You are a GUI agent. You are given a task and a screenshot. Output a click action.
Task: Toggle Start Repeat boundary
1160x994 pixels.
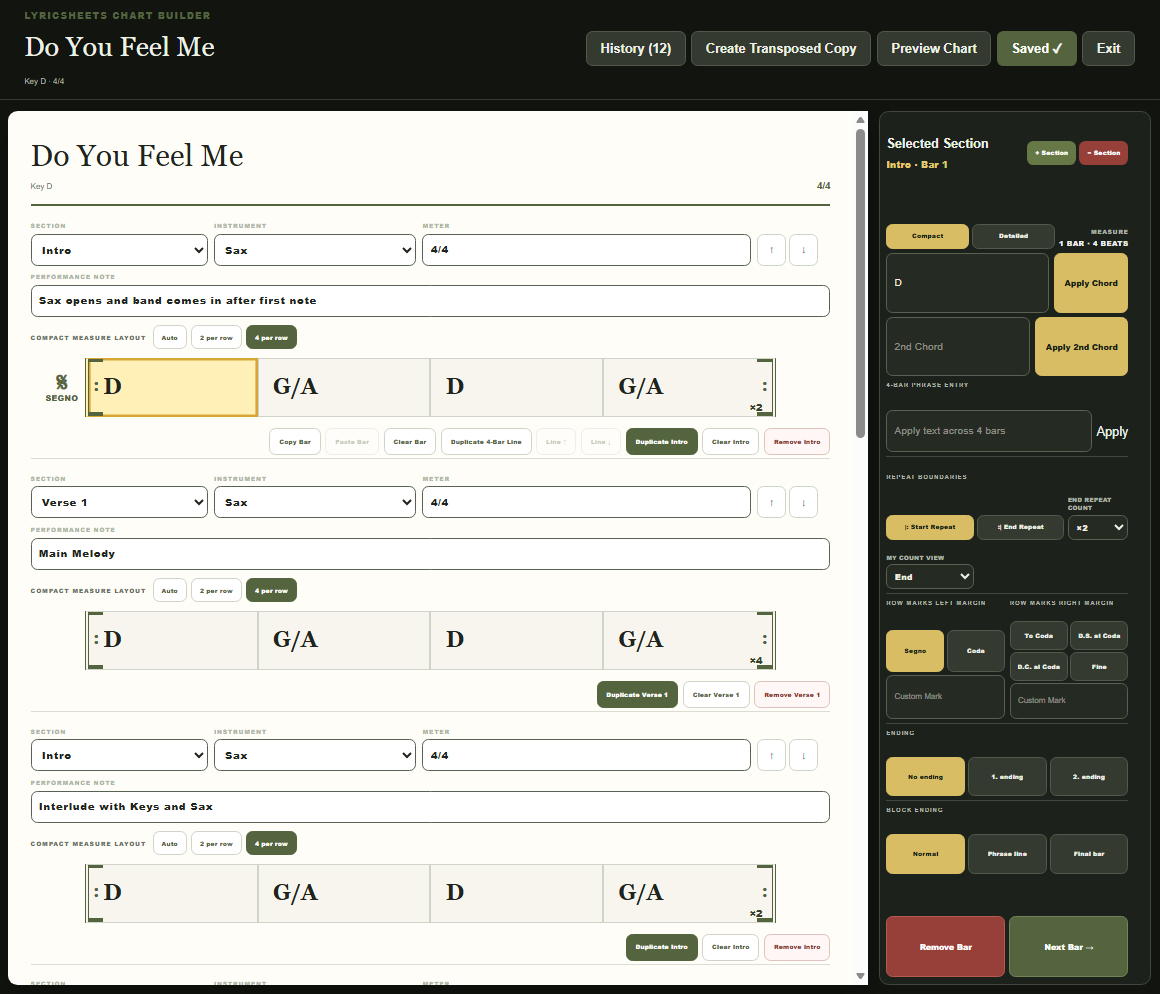930,527
